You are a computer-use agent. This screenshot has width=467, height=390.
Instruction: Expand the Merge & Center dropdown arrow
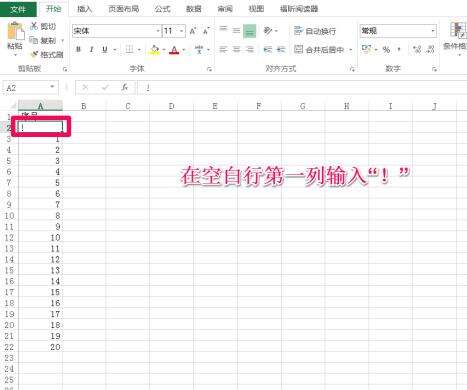click(351, 50)
